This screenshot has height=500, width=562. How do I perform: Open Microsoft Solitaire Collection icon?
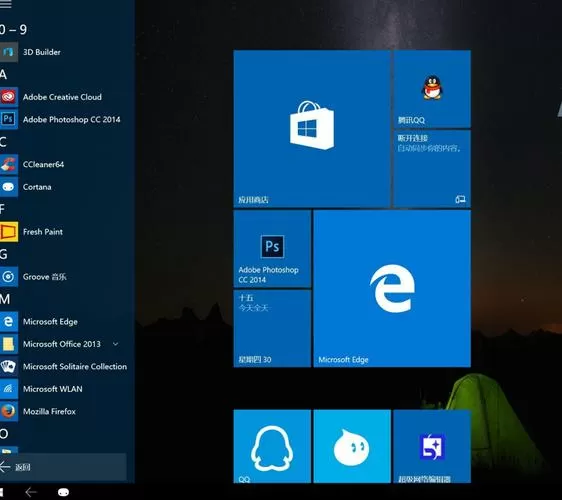click(8, 366)
